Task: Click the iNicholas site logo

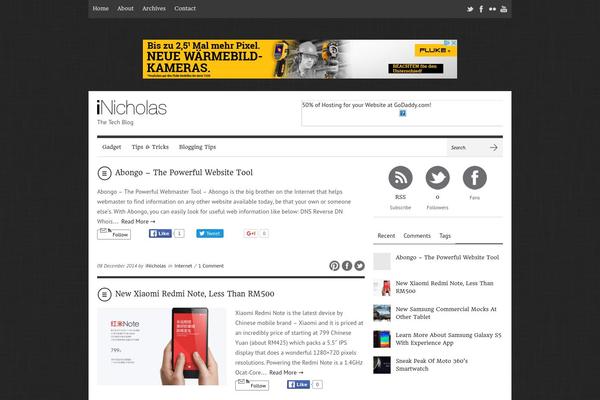Action: pos(132,108)
